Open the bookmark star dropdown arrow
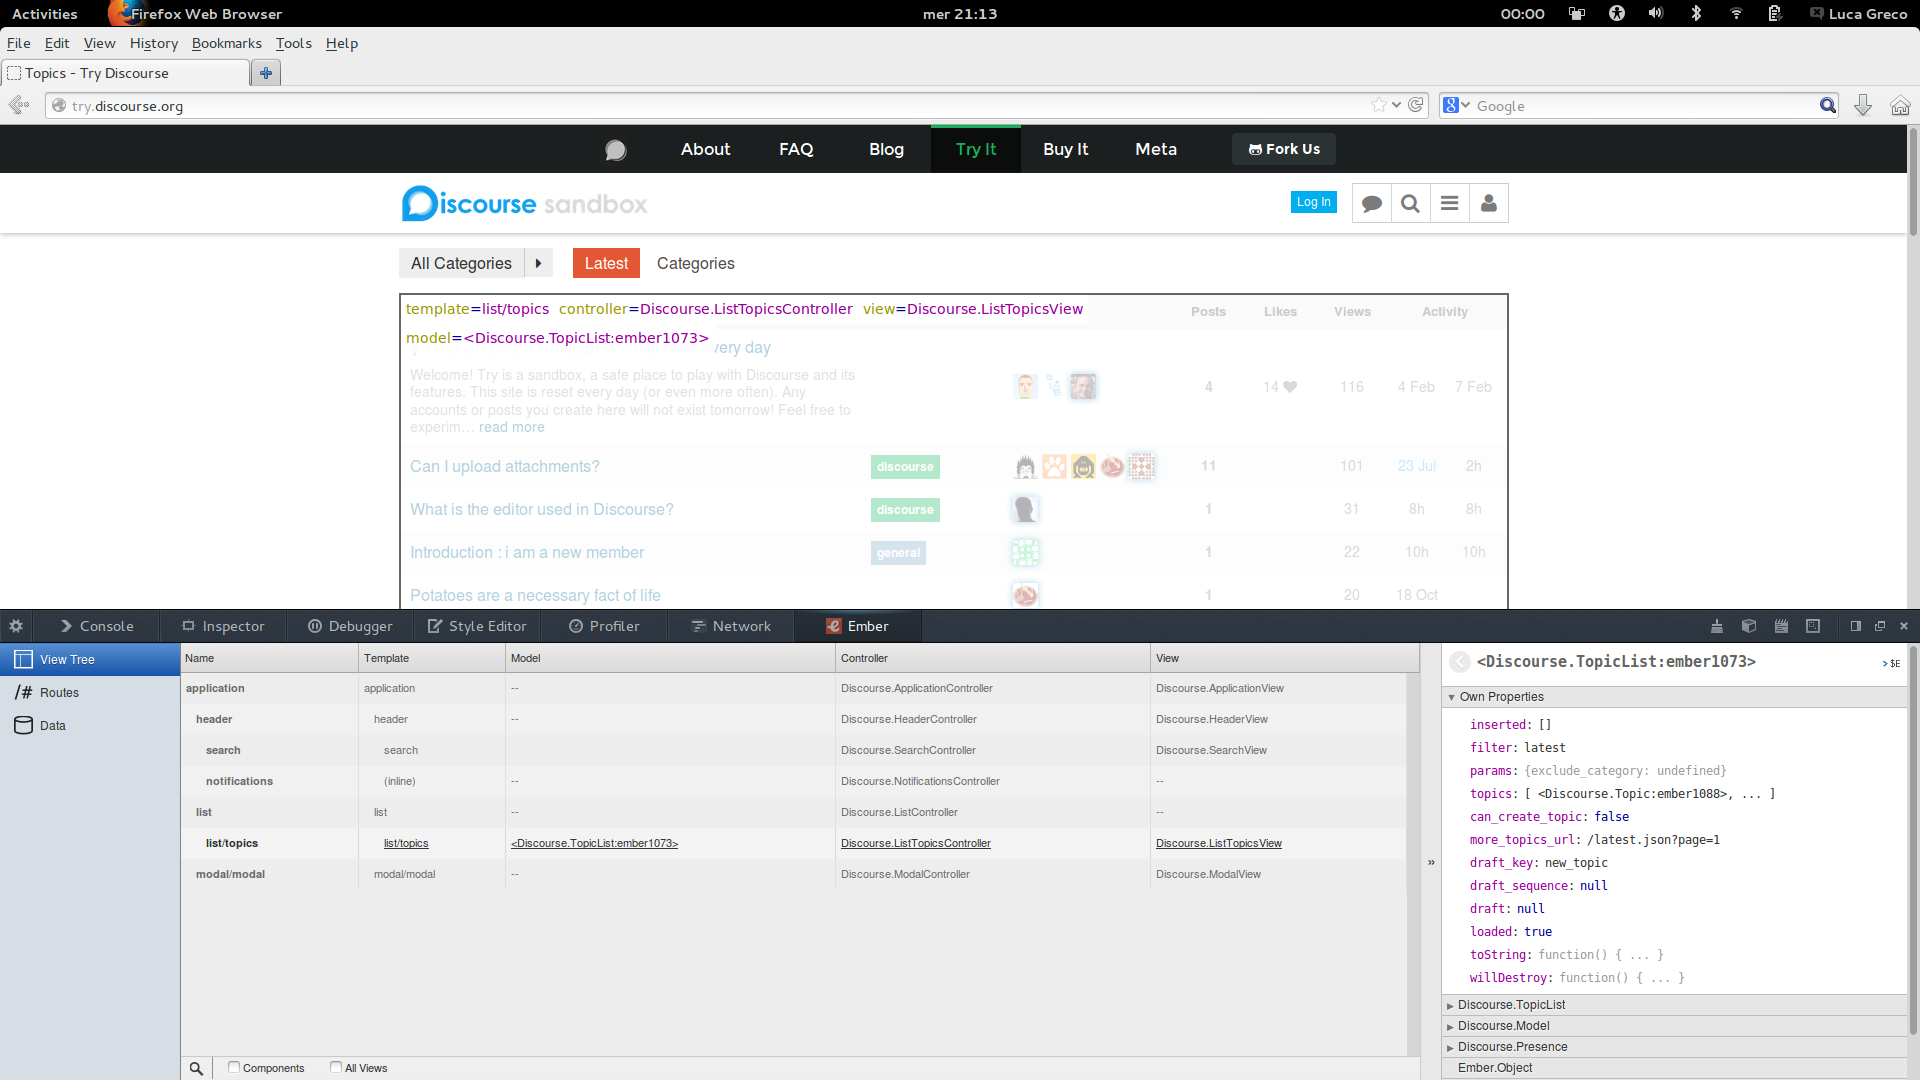This screenshot has height=1080, width=1920. tap(1396, 105)
